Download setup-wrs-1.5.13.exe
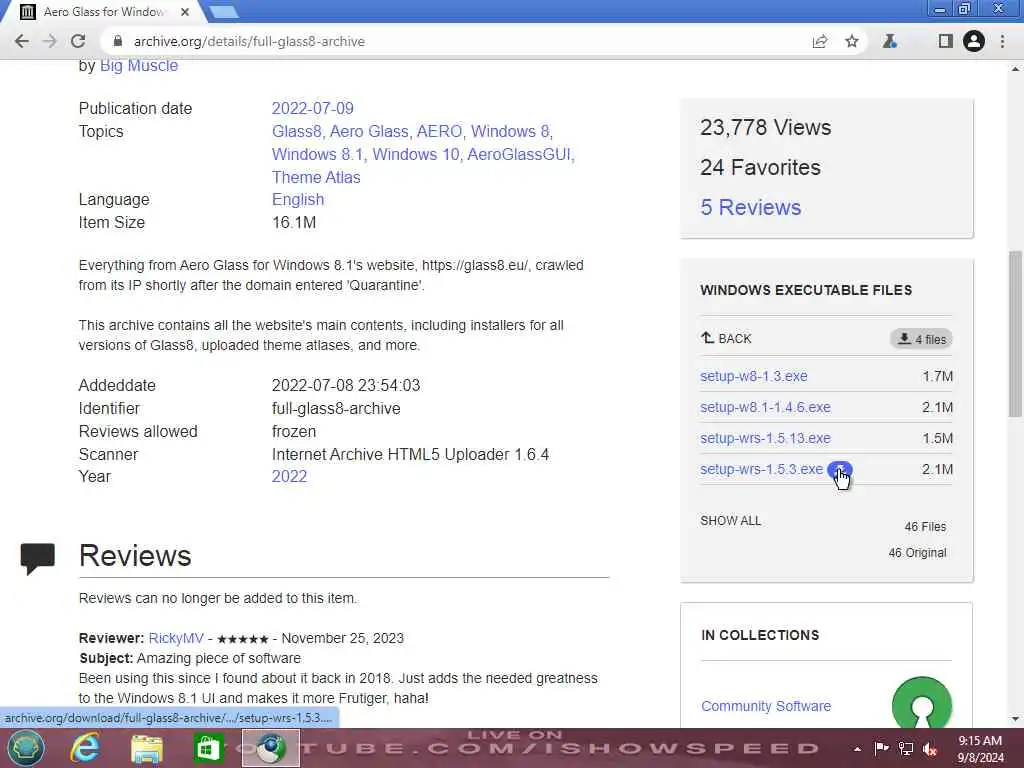Screen dimensions: 1024x768 765,438
